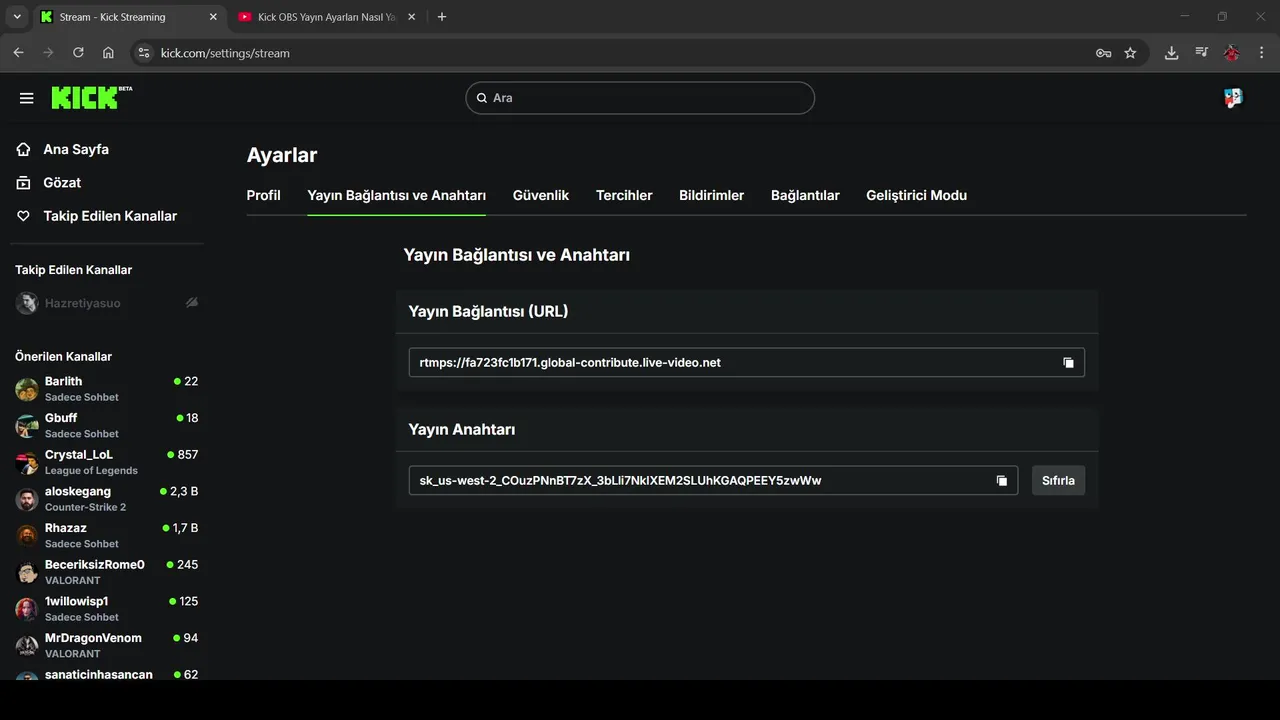Switch to the Bağlantılar tab
Screen dimensions: 1280x720
(805, 196)
